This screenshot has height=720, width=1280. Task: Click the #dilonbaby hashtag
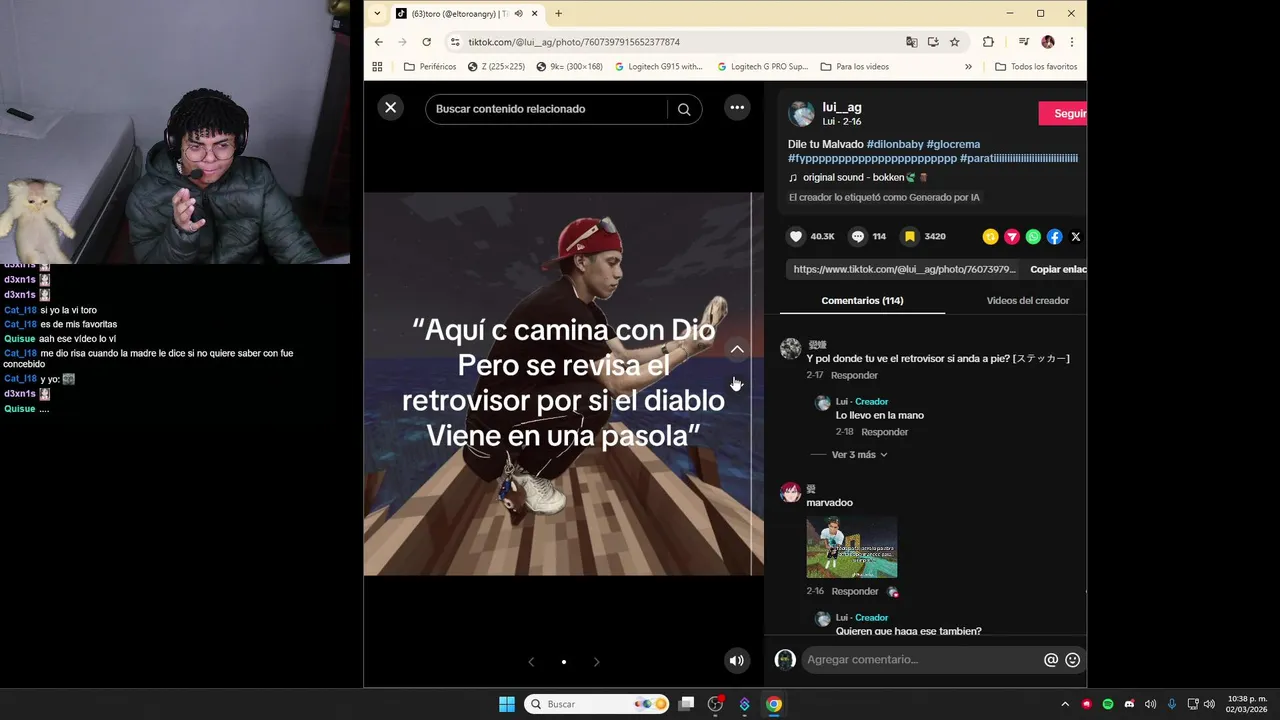coord(894,145)
